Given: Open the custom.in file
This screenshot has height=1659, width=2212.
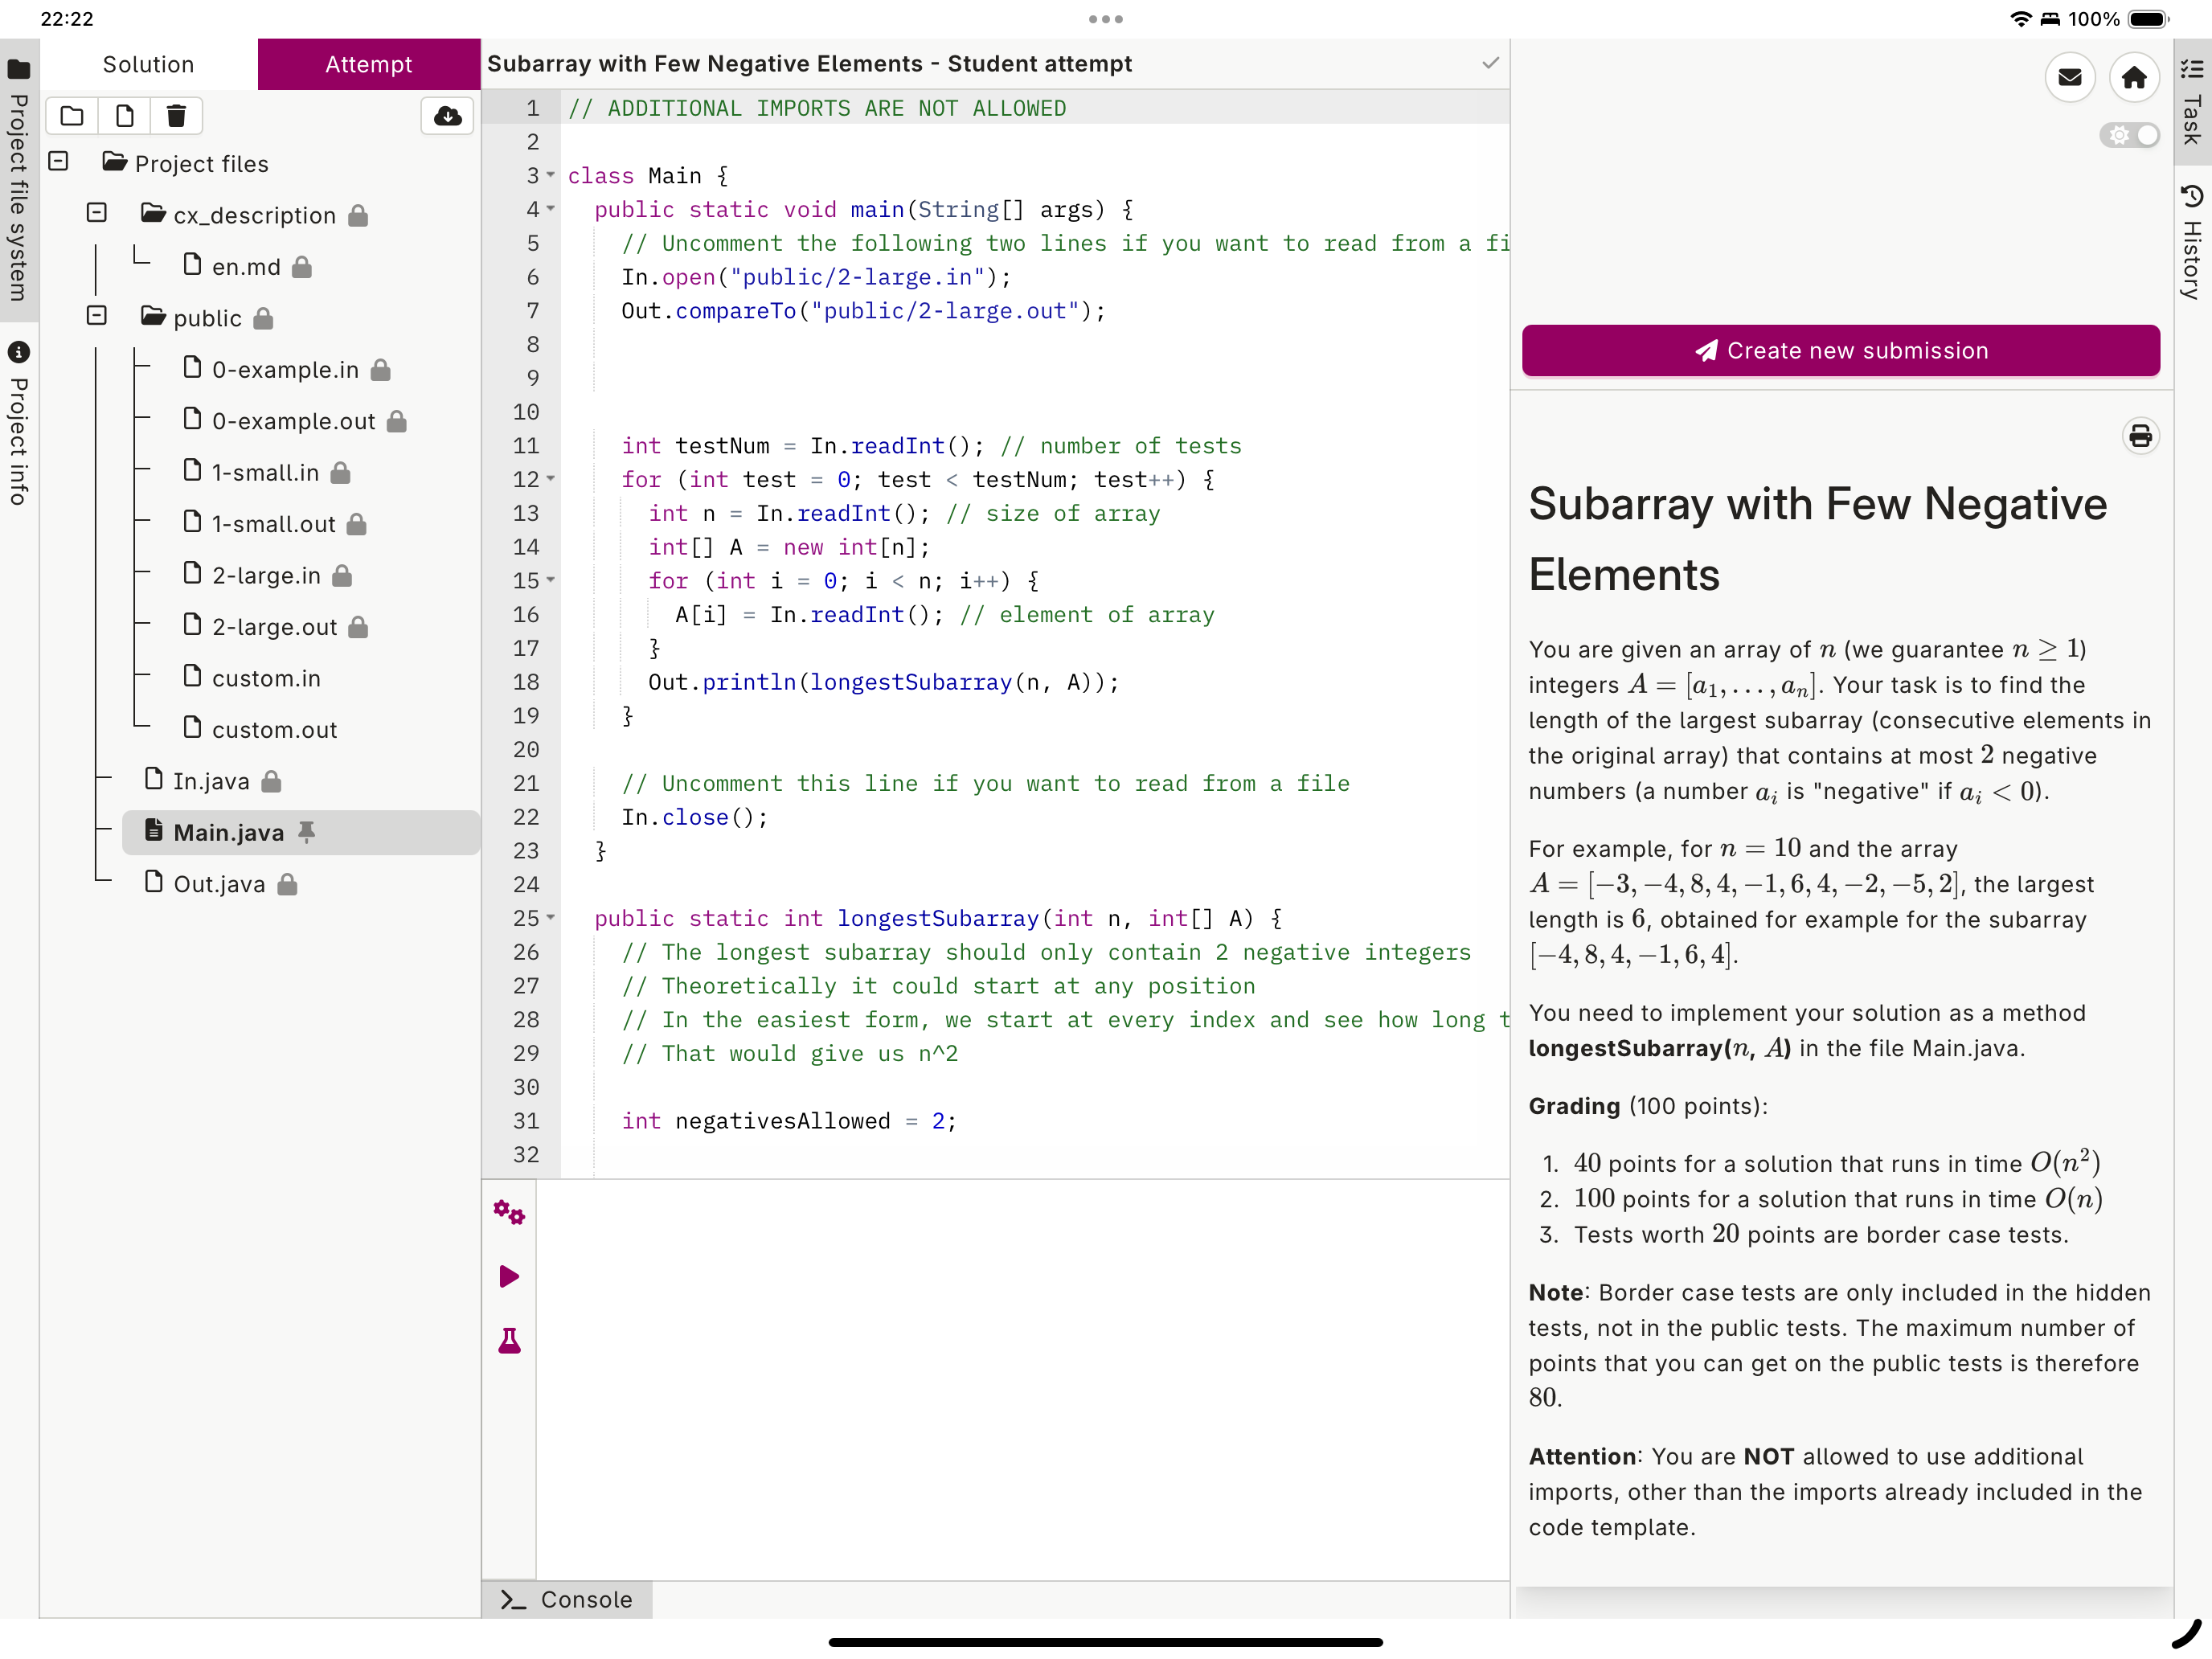Looking at the screenshot, I should pos(266,678).
